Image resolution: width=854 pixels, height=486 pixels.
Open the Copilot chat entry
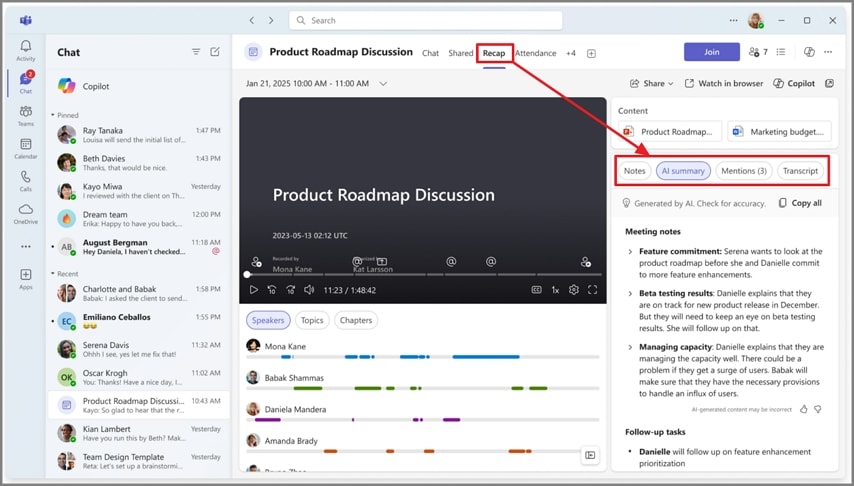(139, 86)
